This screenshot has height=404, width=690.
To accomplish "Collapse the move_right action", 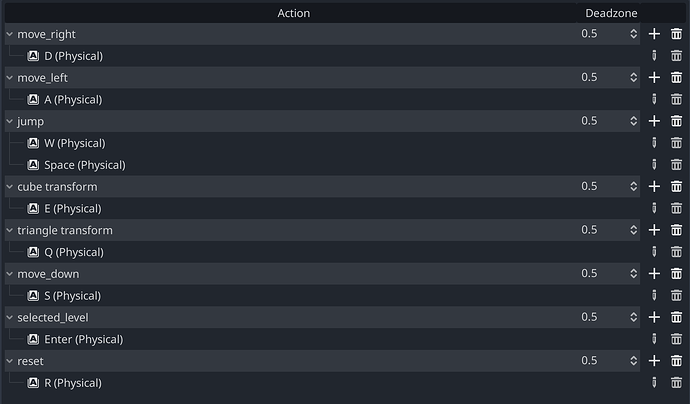I will click(9, 34).
